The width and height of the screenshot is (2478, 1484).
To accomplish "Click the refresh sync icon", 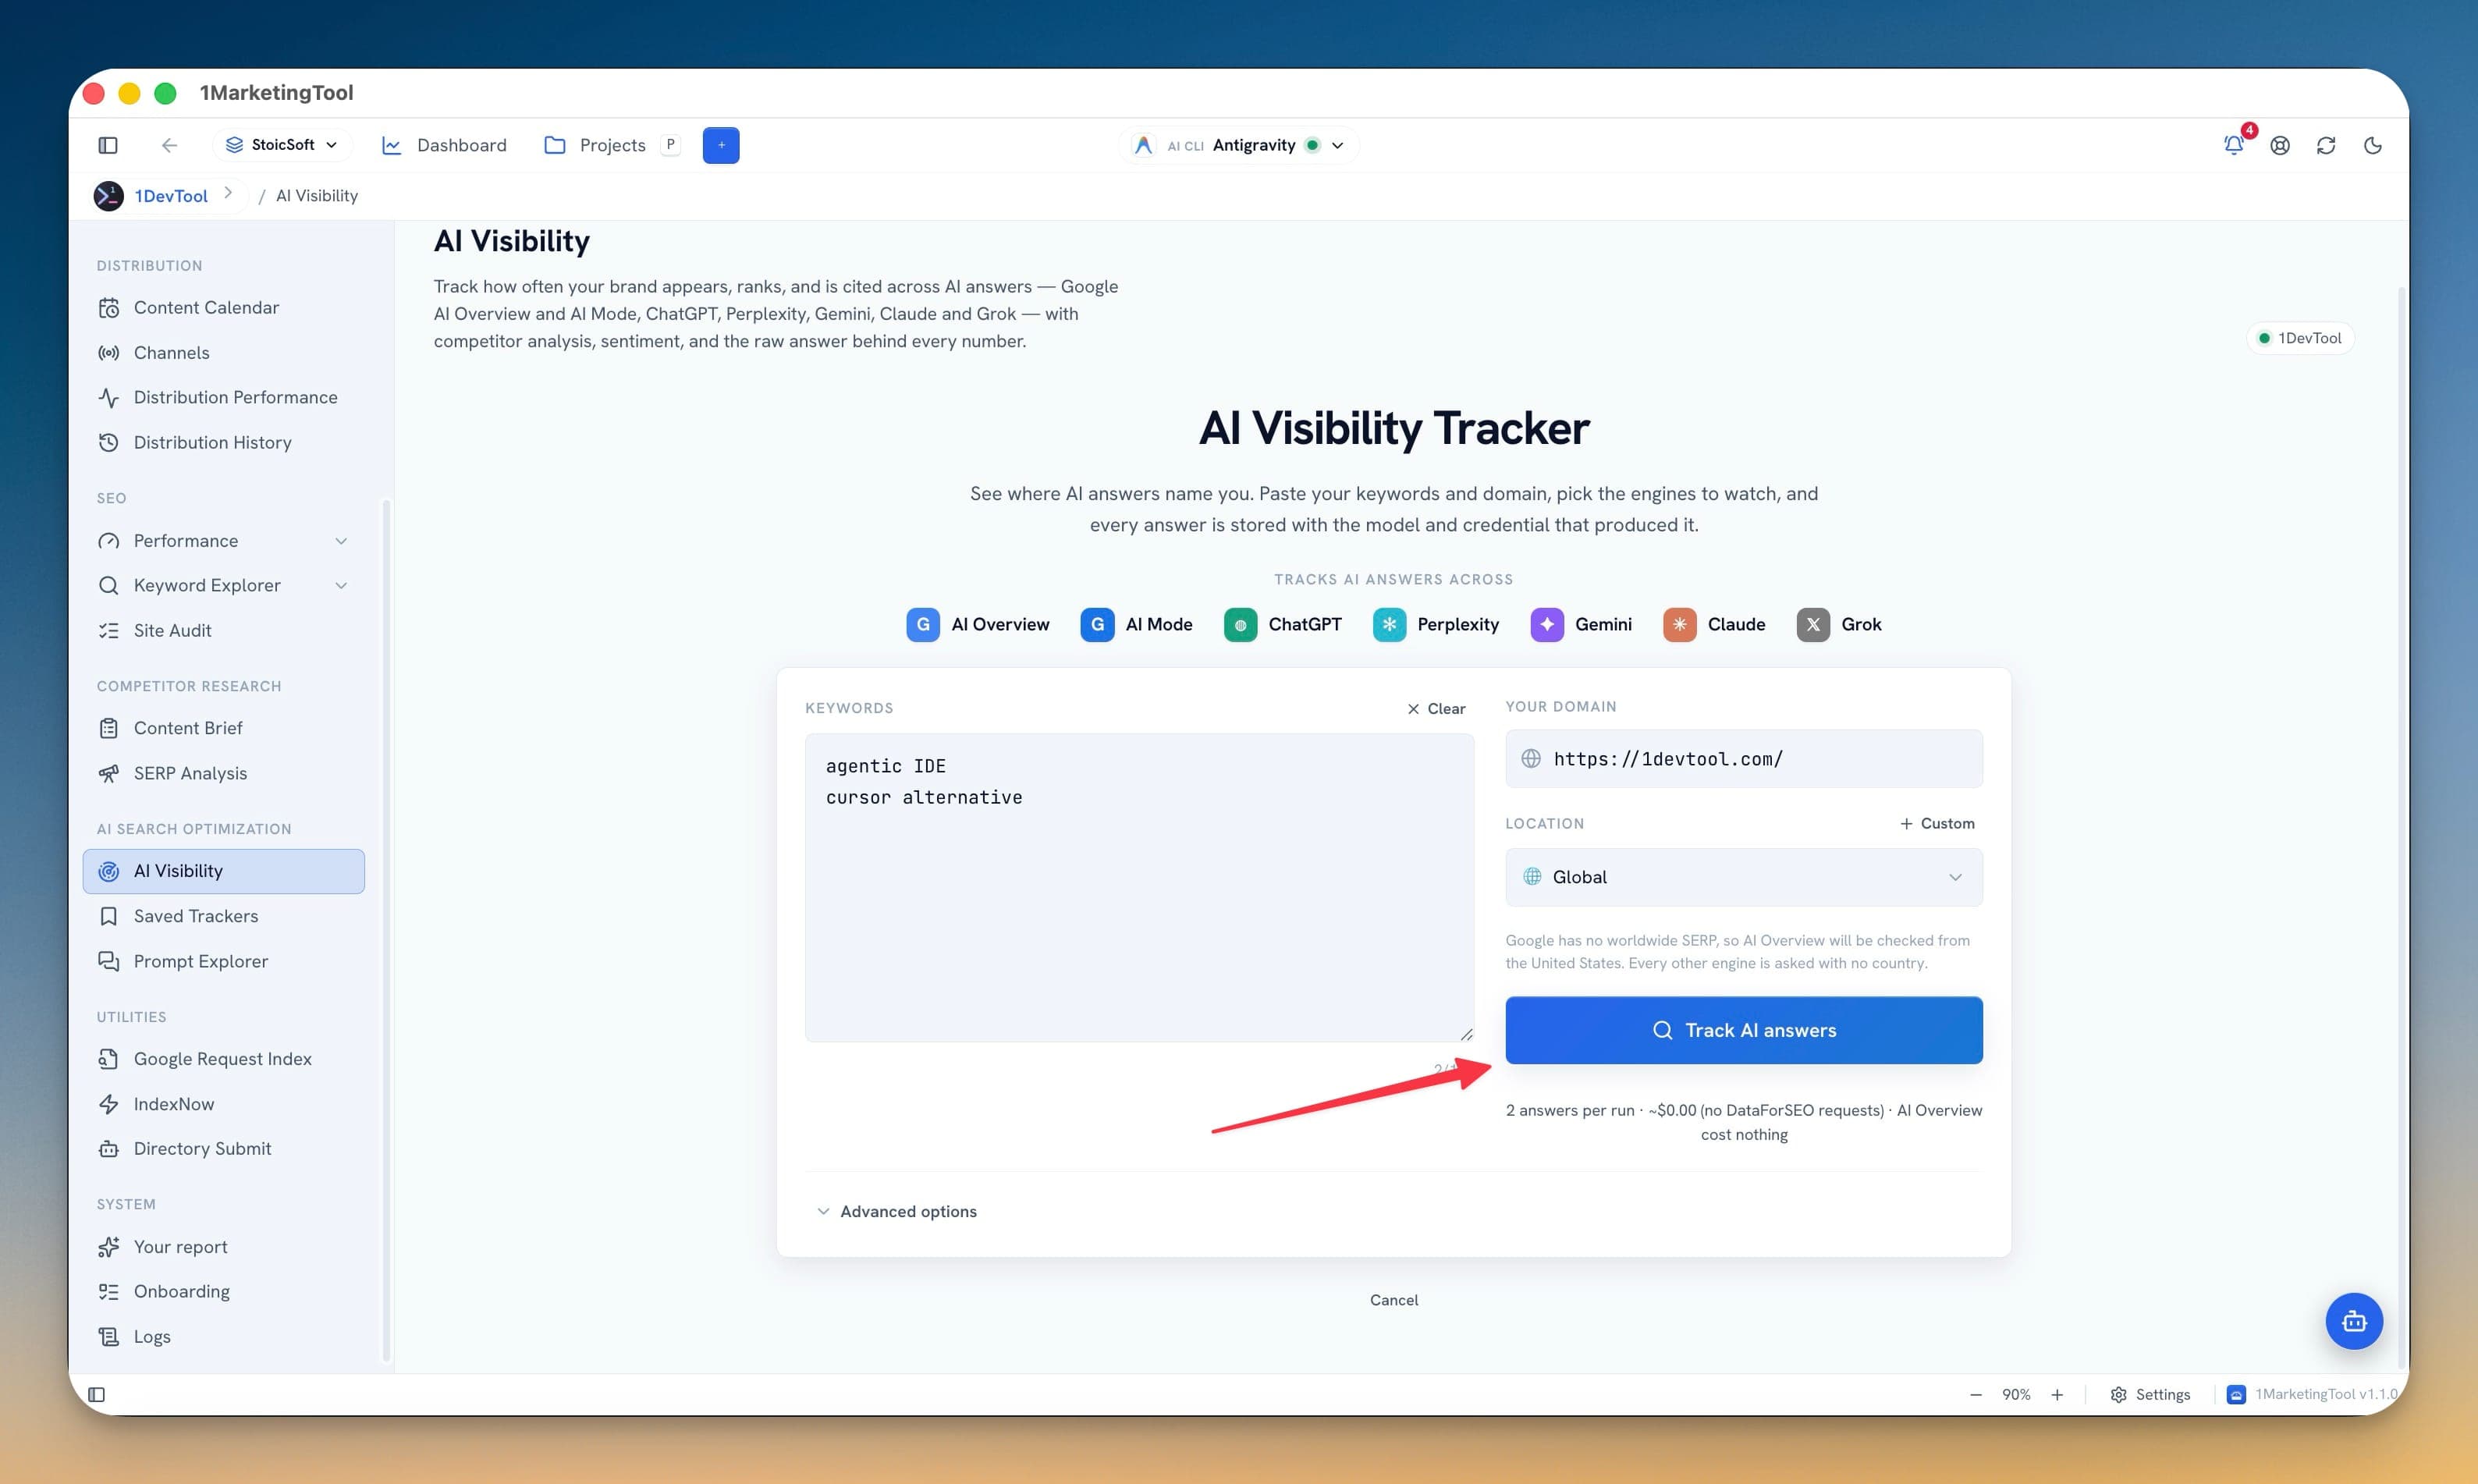I will [2325, 145].
